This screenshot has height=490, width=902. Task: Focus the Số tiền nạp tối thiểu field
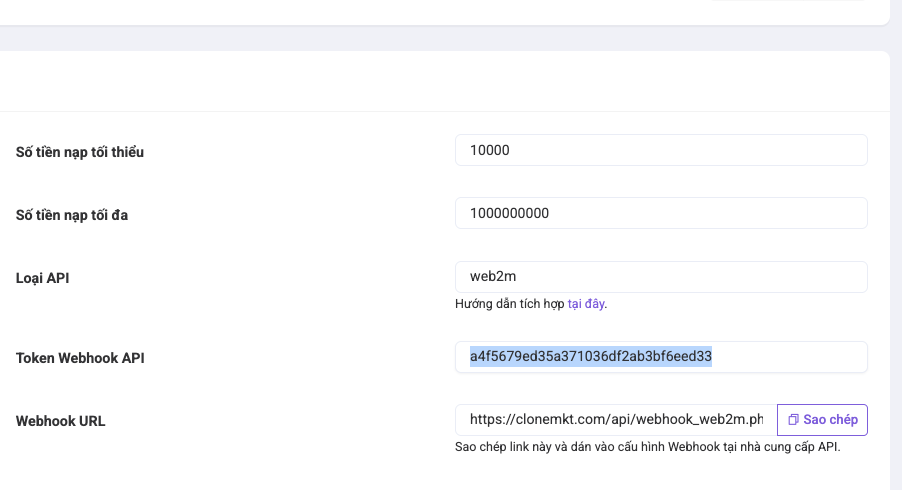coord(661,150)
